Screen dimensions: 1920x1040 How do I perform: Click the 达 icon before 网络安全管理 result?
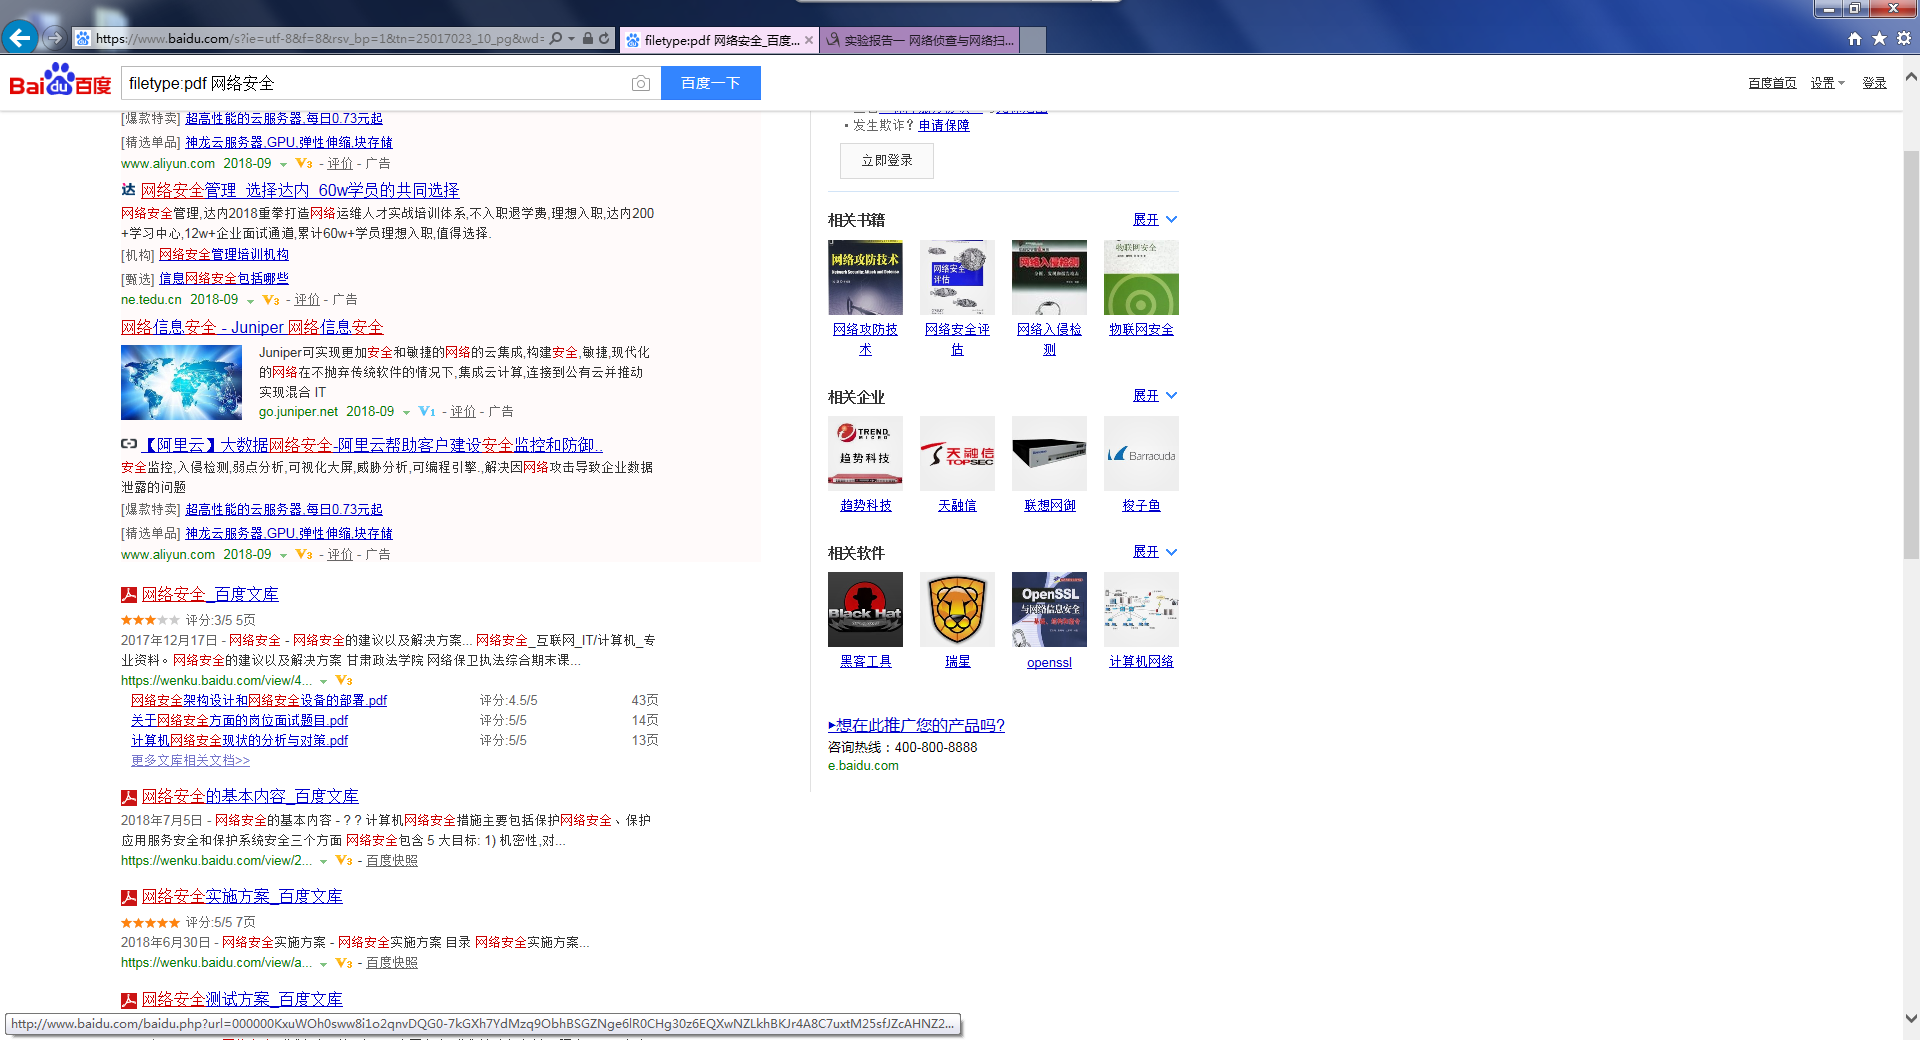click(x=128, y=190)
